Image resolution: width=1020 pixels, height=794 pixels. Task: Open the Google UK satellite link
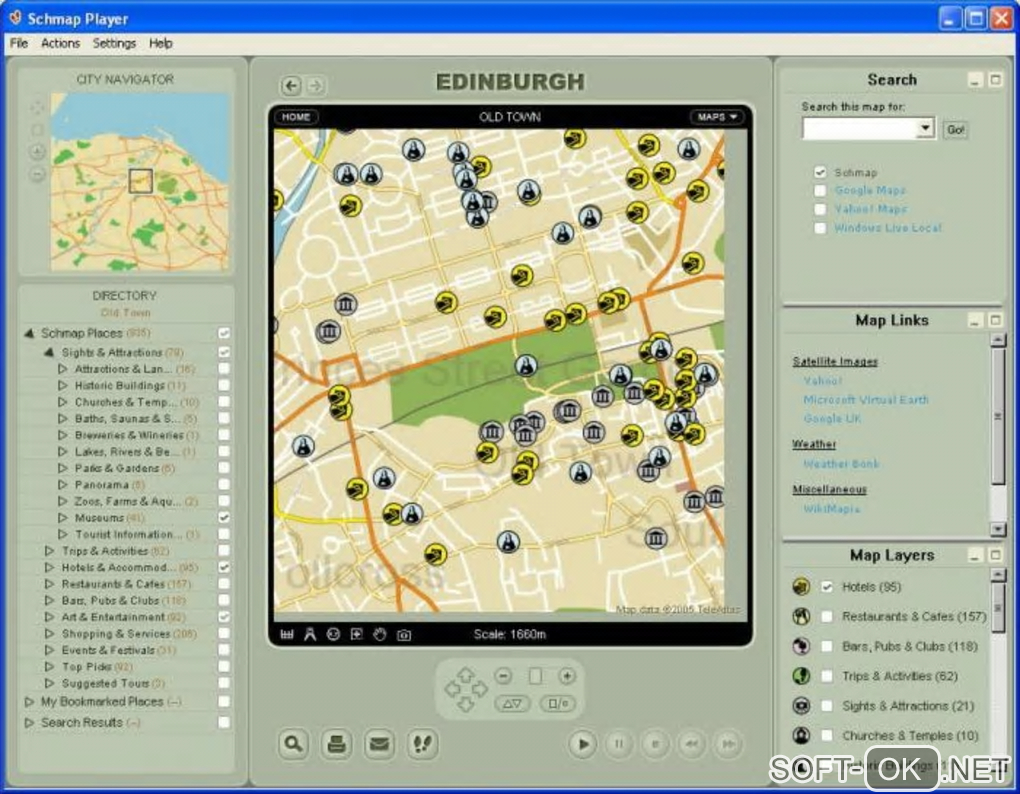point(832,418)
